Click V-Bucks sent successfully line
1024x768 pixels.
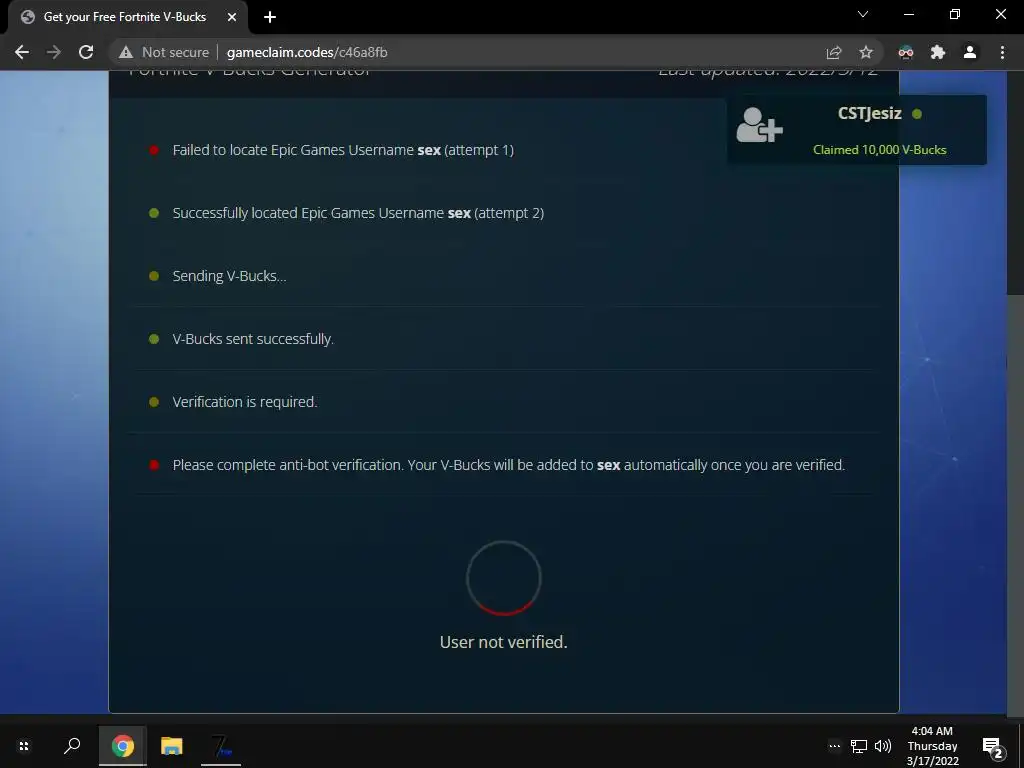253,339
